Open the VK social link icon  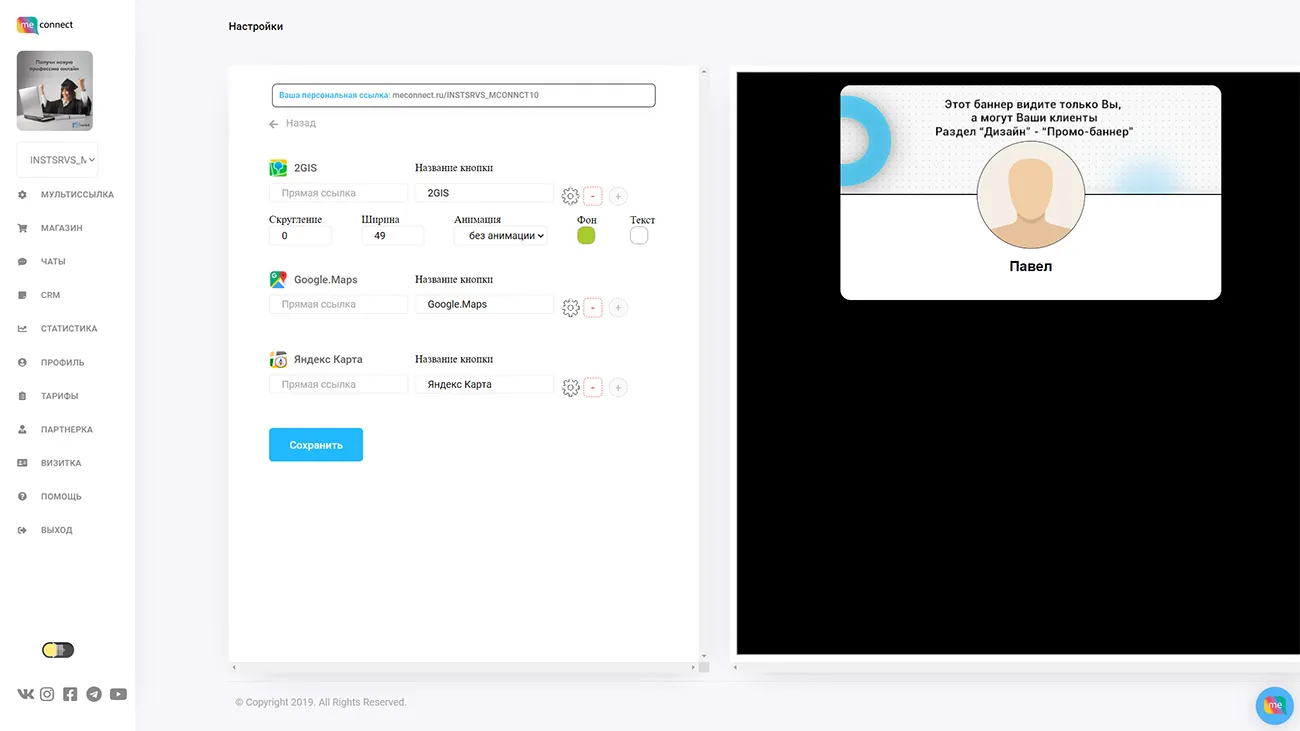coord(25,694)
